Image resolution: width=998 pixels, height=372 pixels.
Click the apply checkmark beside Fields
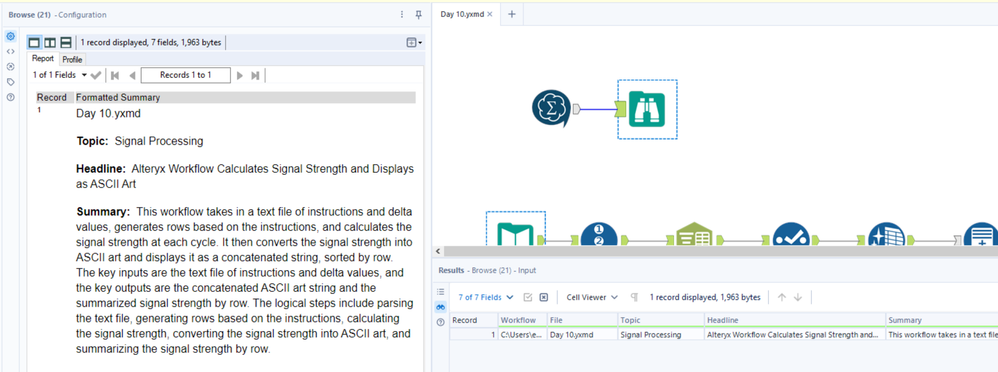click(x=96, y=75)
